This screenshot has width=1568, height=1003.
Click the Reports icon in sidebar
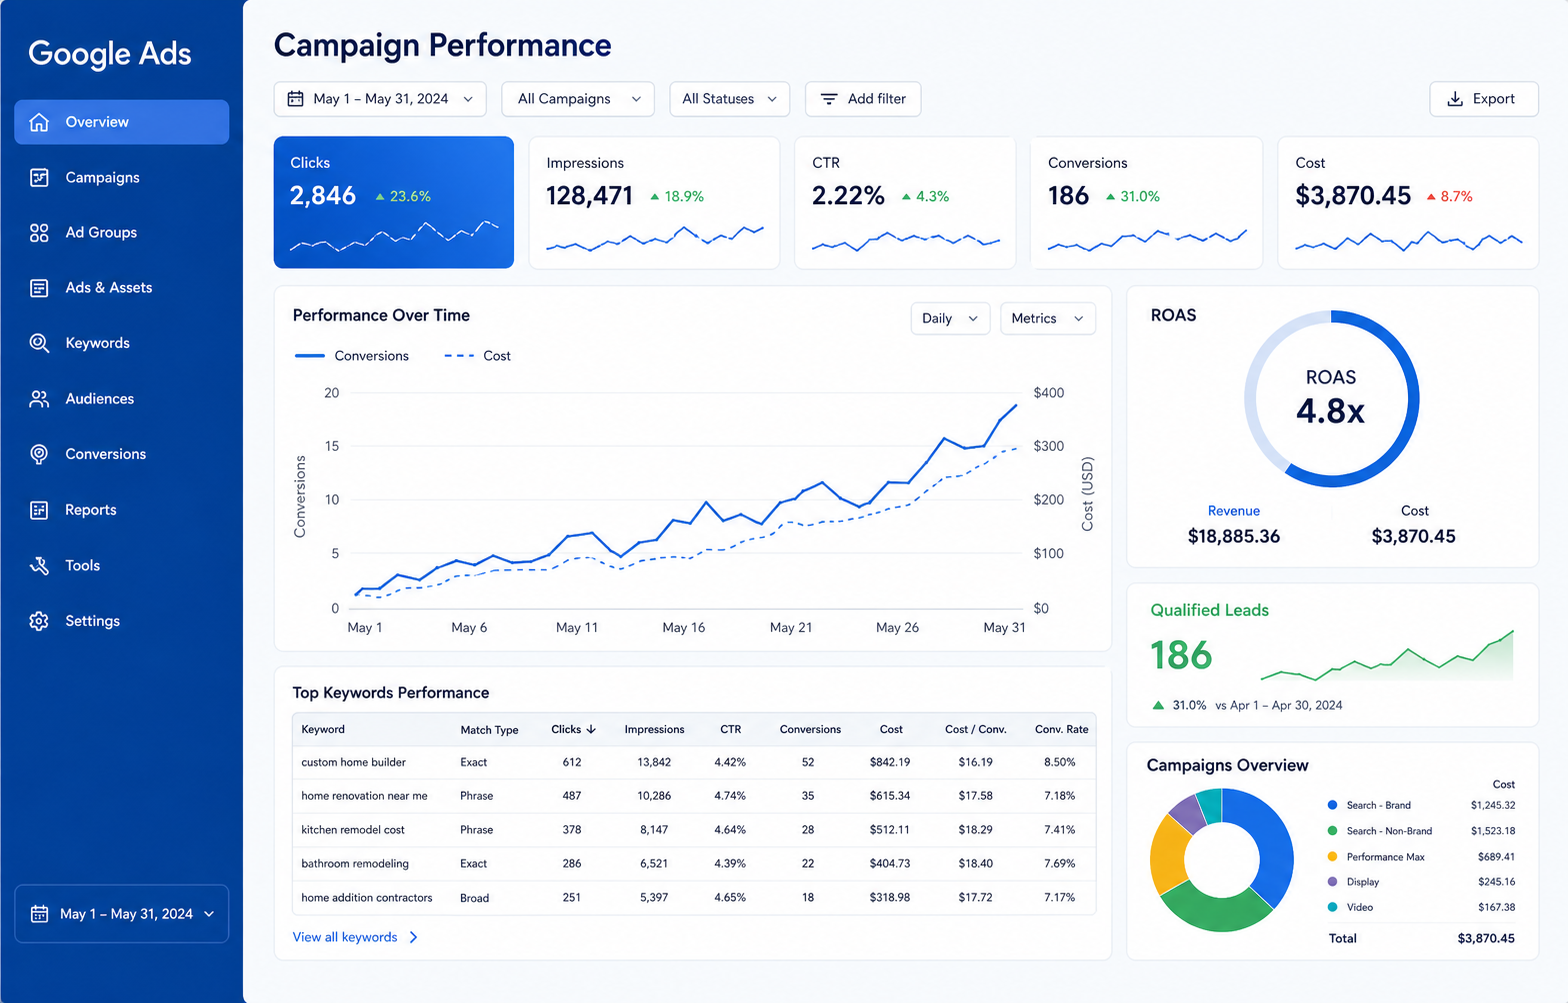click(x=39, y=510)
